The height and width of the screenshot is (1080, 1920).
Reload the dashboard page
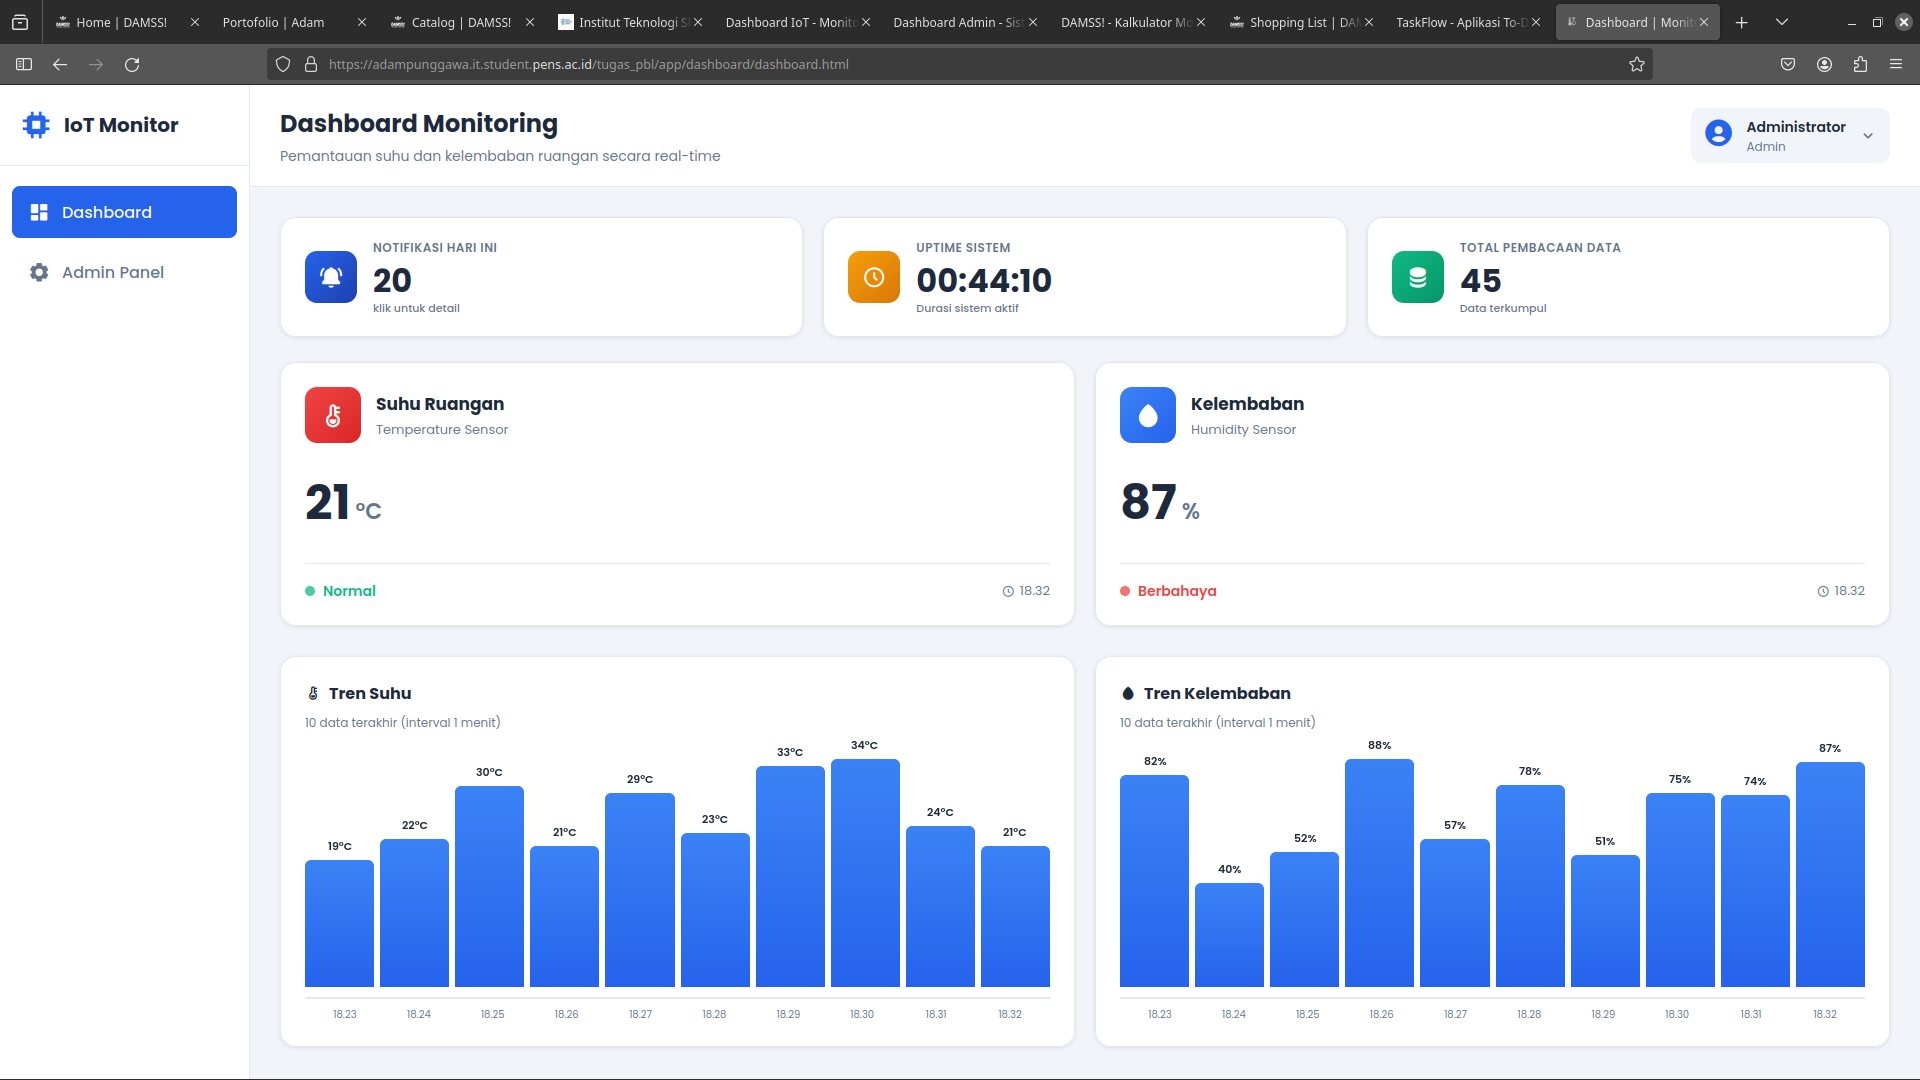(132, 64)
